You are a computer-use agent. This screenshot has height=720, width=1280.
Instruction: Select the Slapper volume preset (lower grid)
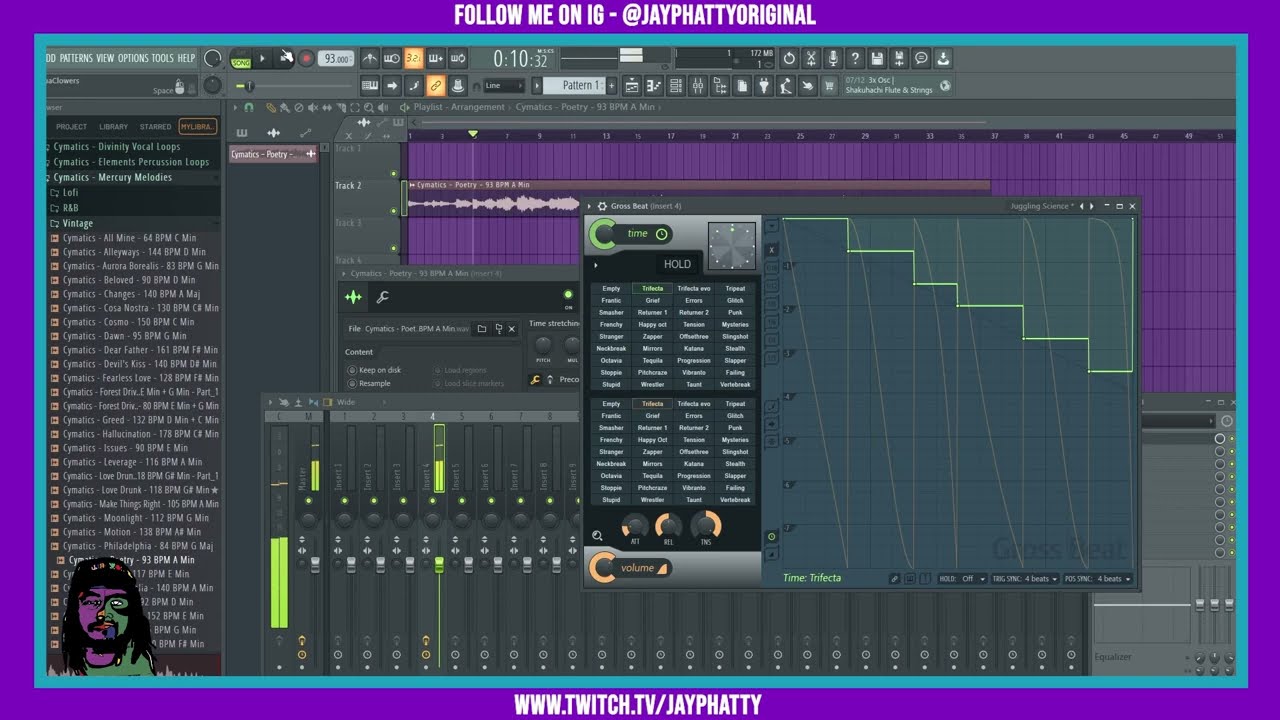735,476
